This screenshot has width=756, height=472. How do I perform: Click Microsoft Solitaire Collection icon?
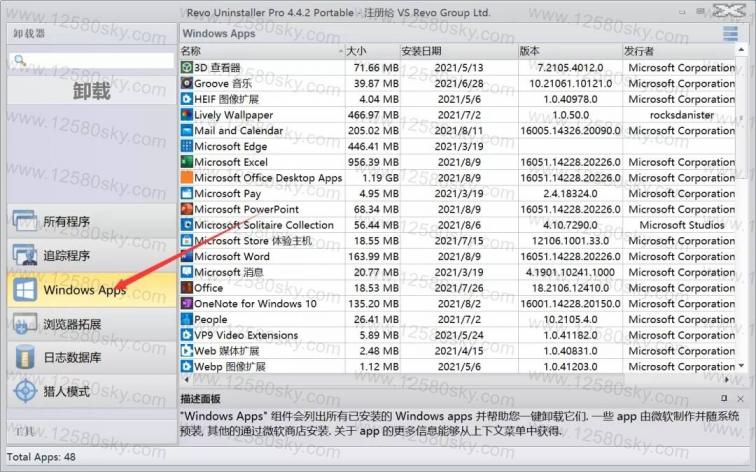(x=187, y=225)
